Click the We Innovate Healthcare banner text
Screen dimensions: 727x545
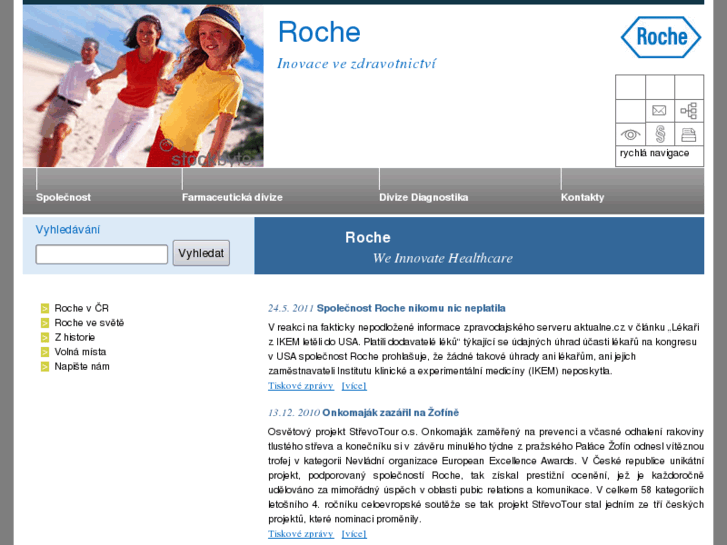click(443, 258)
